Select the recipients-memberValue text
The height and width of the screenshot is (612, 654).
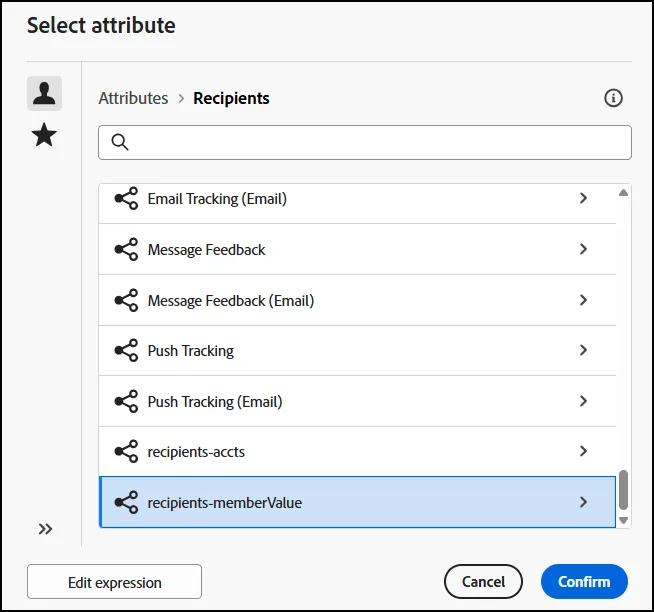224,503
